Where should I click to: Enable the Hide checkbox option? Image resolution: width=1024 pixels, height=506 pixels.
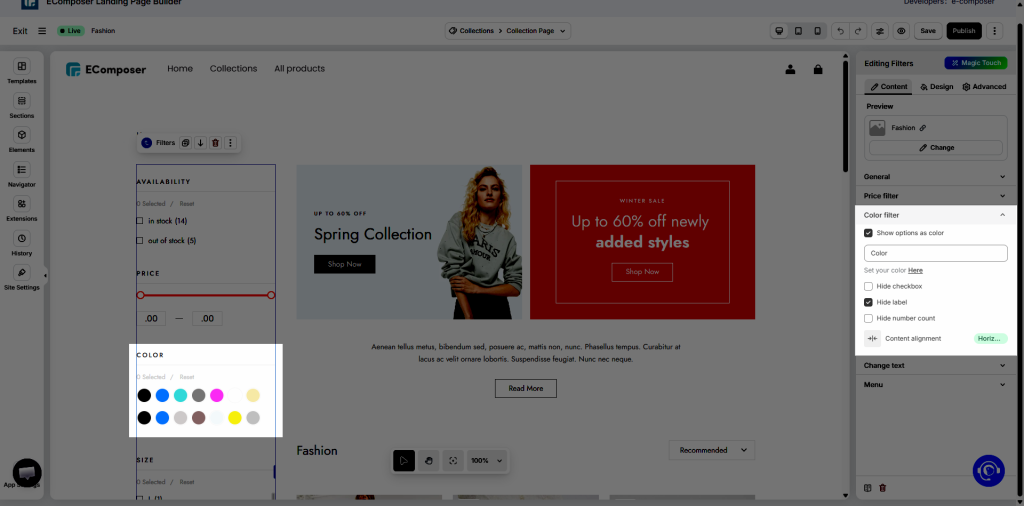tap(868, 286)
